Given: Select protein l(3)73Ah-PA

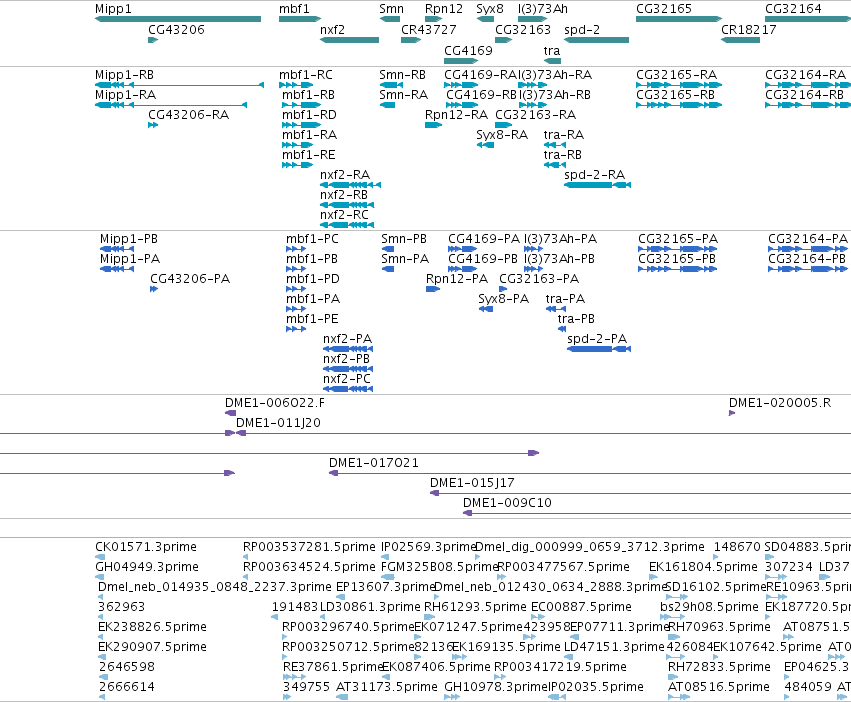Looking at the screenshot, I should pyautogui.click(x=534, y=249).
